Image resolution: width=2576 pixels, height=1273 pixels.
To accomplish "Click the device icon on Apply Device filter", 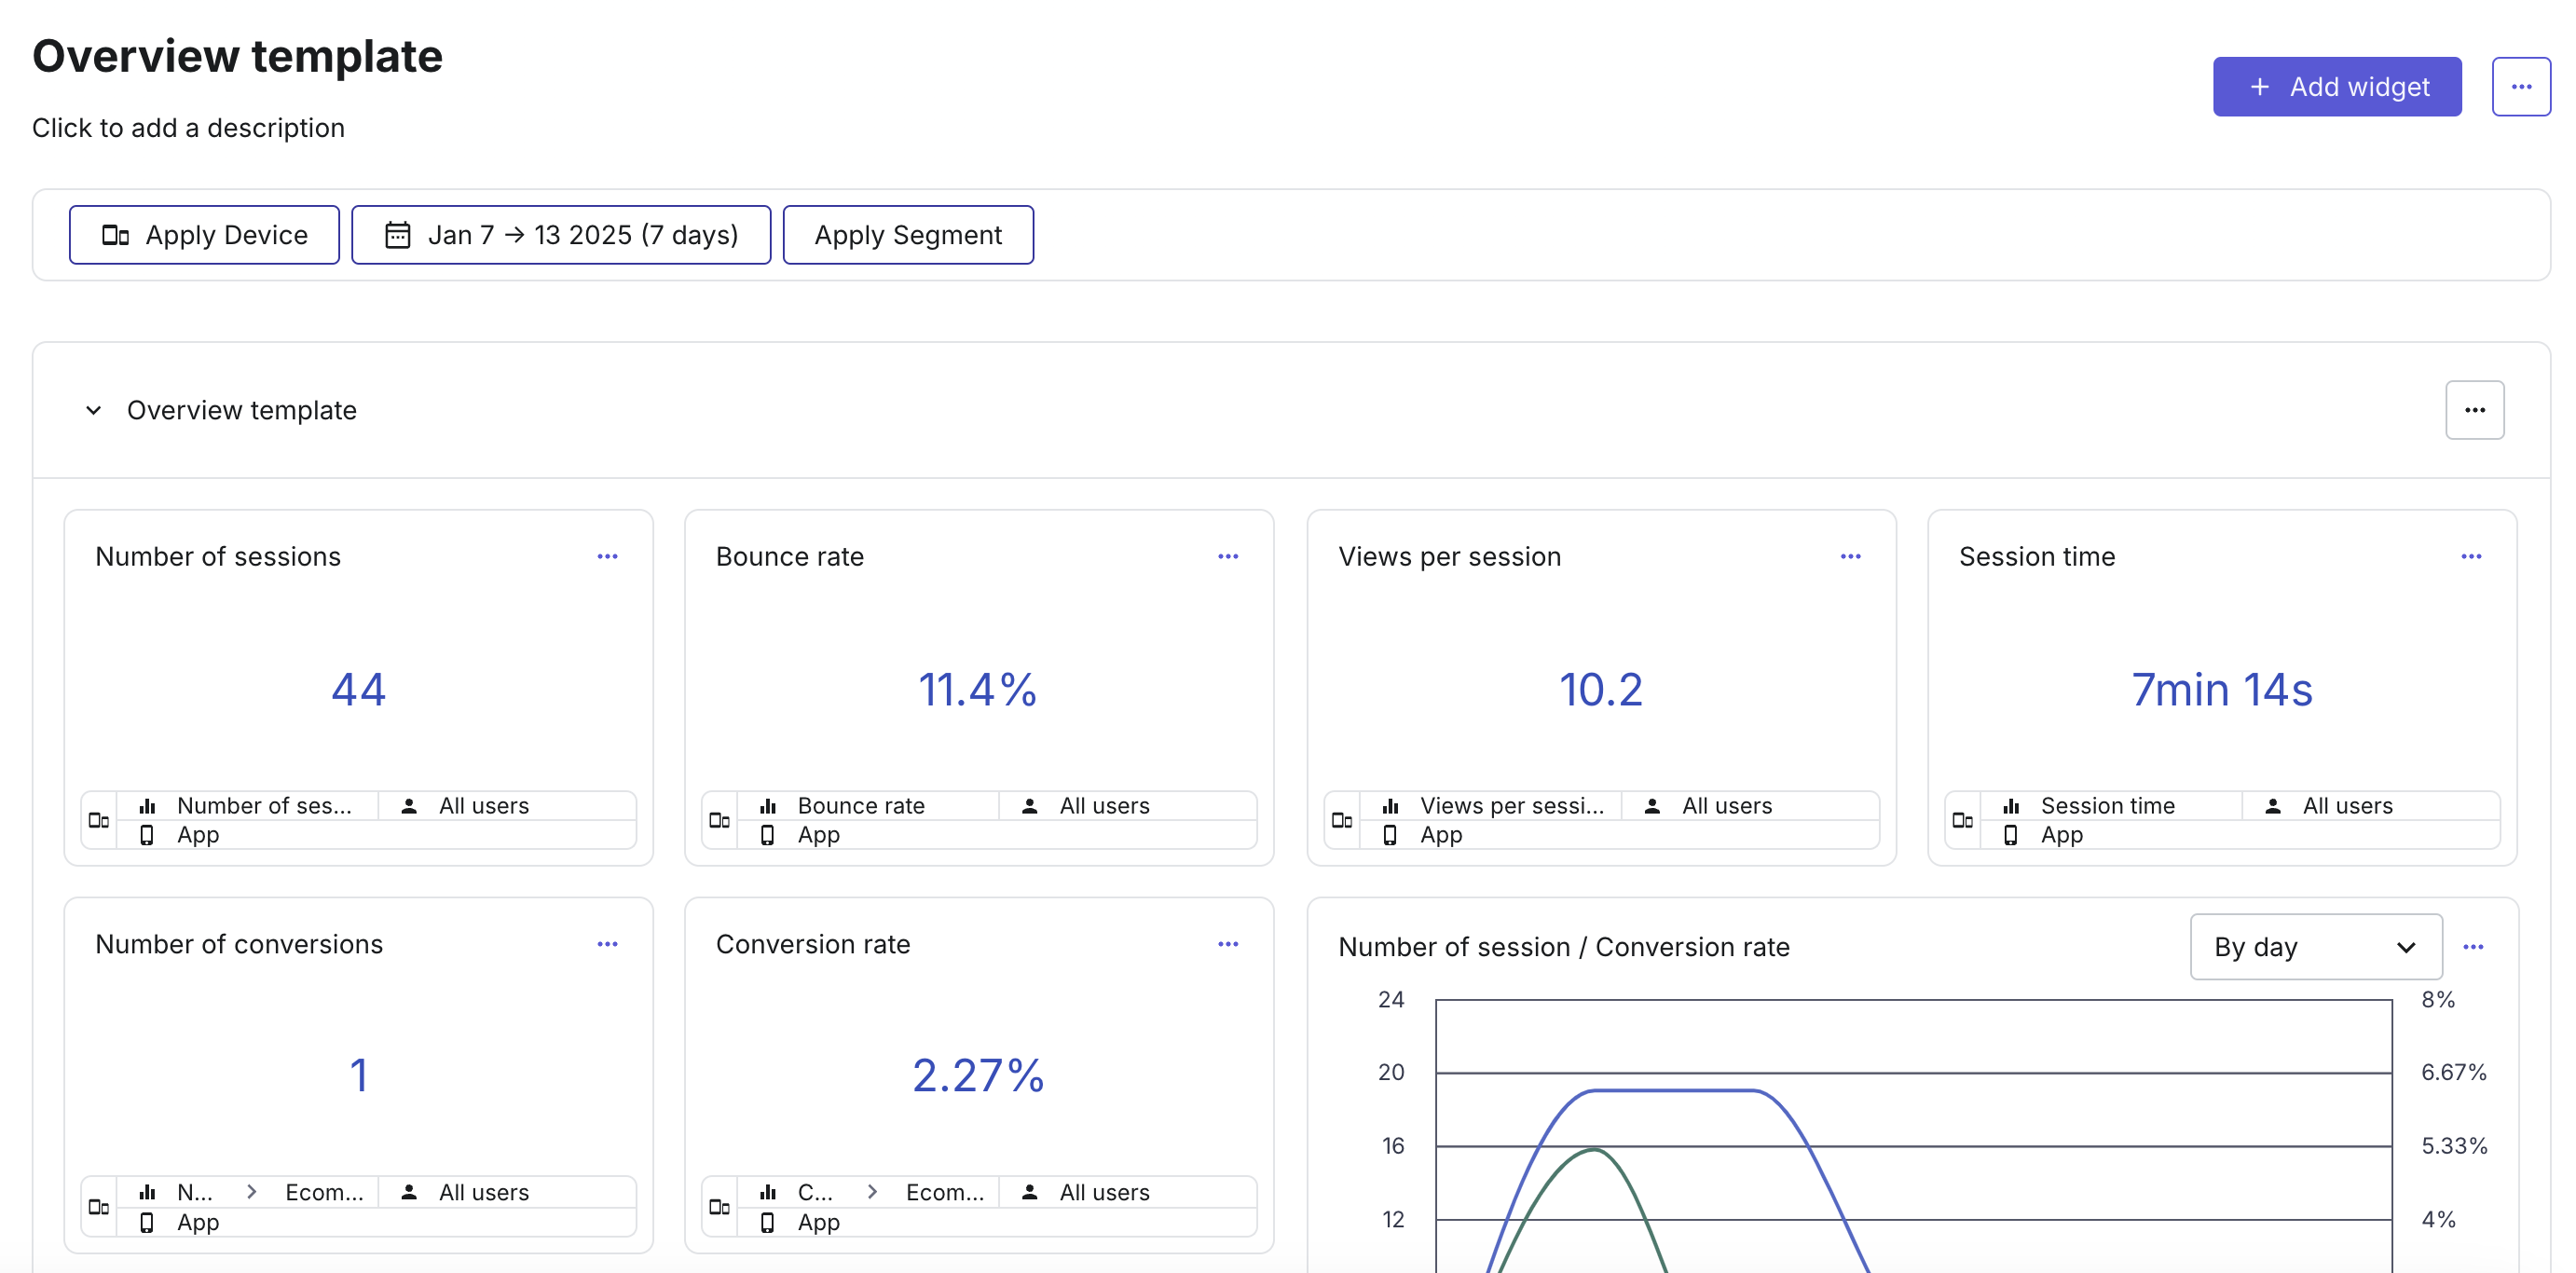I will 116,234.
